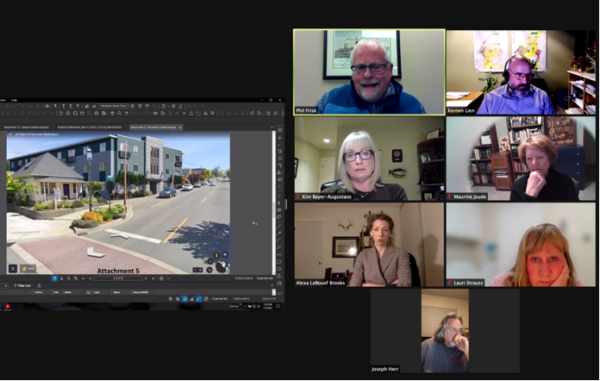Select the Pan hand tool in navigation bar
Screen dimensions: 600x381
[x=55, y=278]
